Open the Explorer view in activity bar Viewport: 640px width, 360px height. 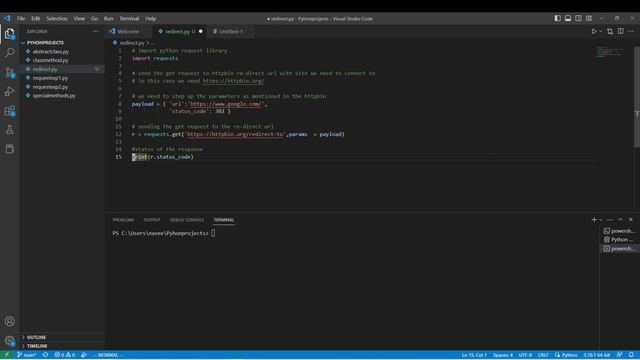[x=9, y=34]
